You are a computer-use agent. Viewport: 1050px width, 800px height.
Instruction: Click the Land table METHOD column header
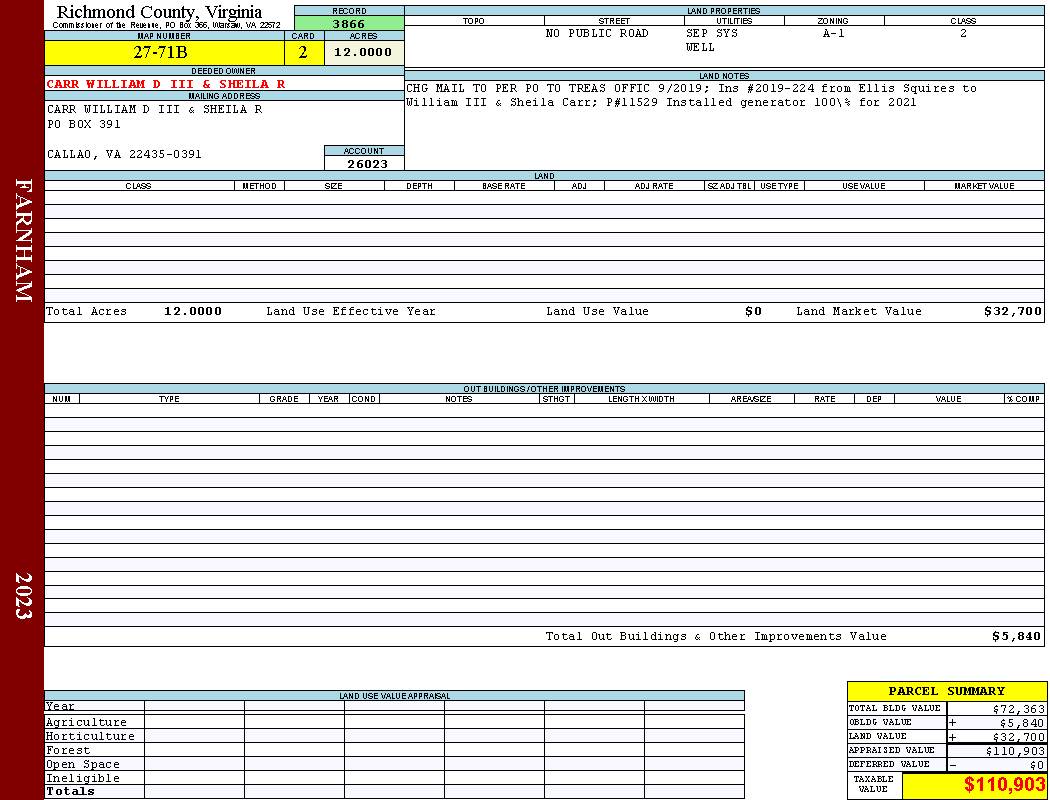[x=259, y=186]
